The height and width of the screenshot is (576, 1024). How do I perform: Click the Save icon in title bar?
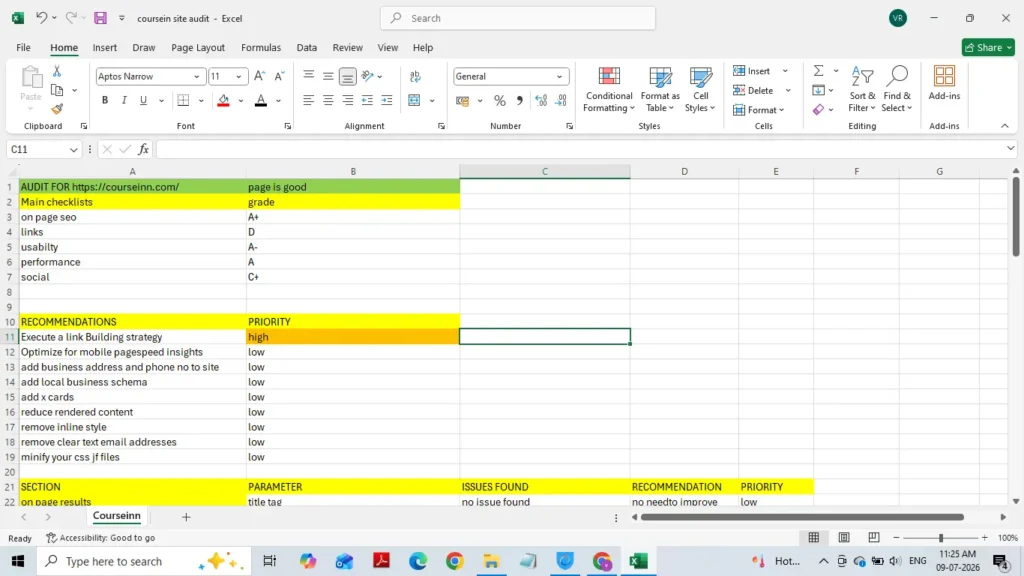tap(100, 18)
